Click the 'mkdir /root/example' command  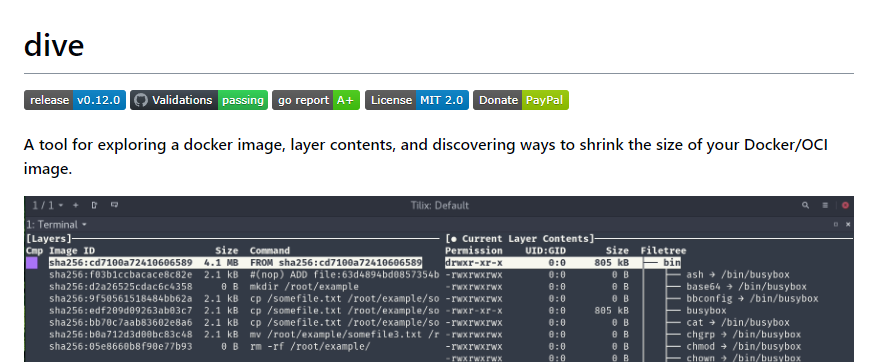coord(304,287)
